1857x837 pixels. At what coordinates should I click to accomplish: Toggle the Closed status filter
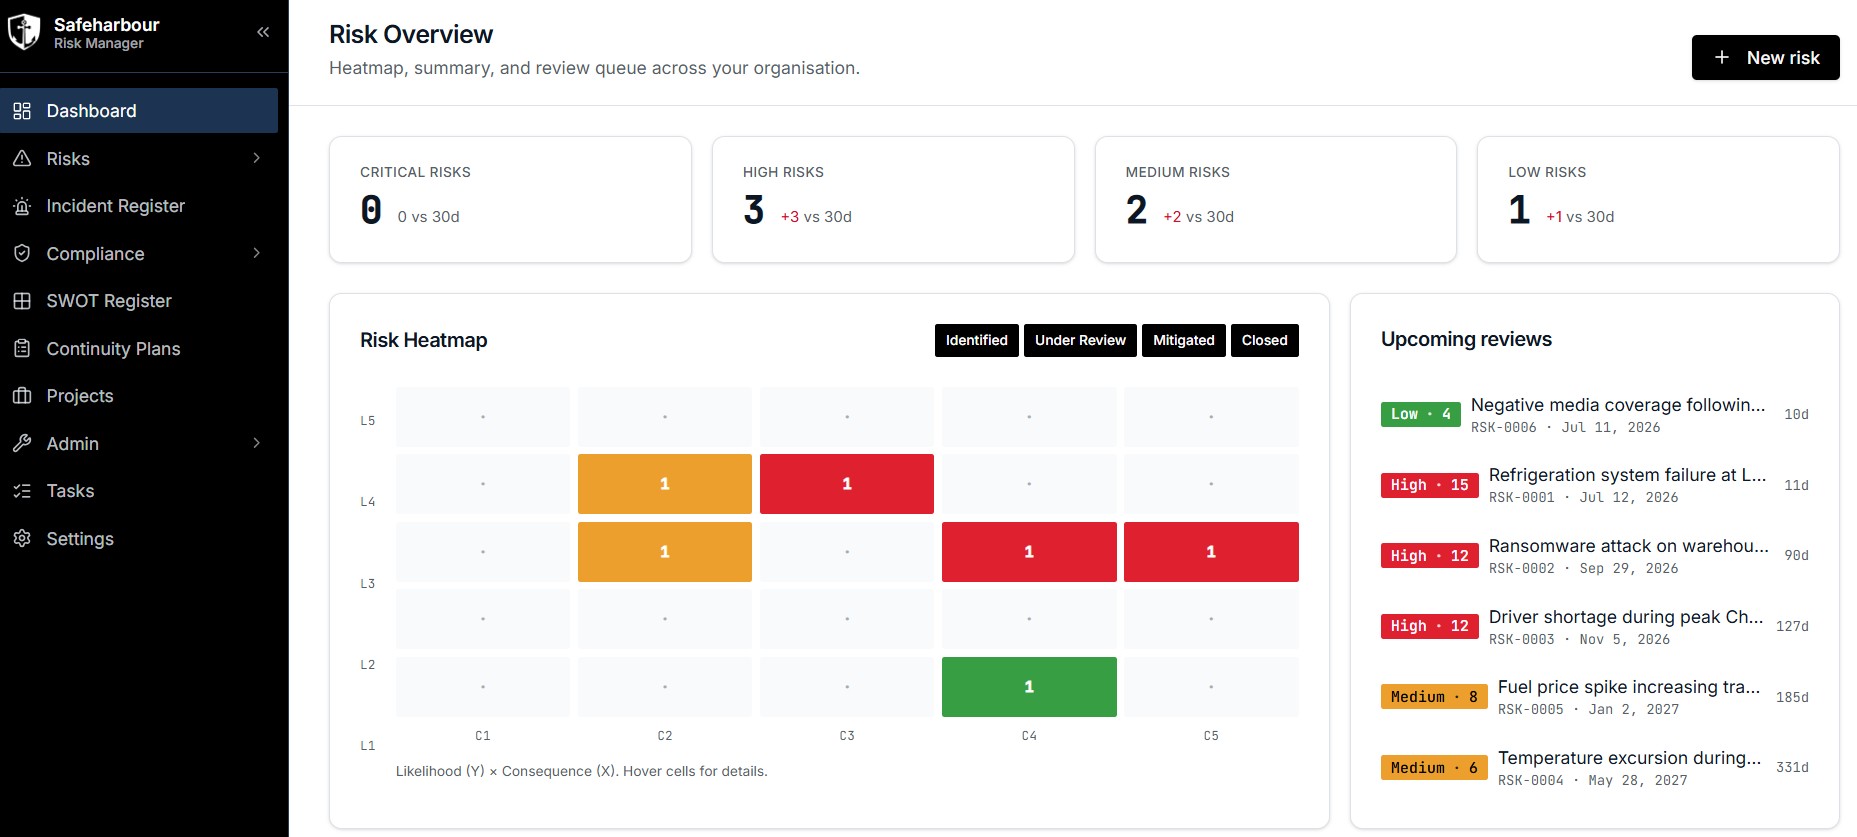tap(1265, 340)
